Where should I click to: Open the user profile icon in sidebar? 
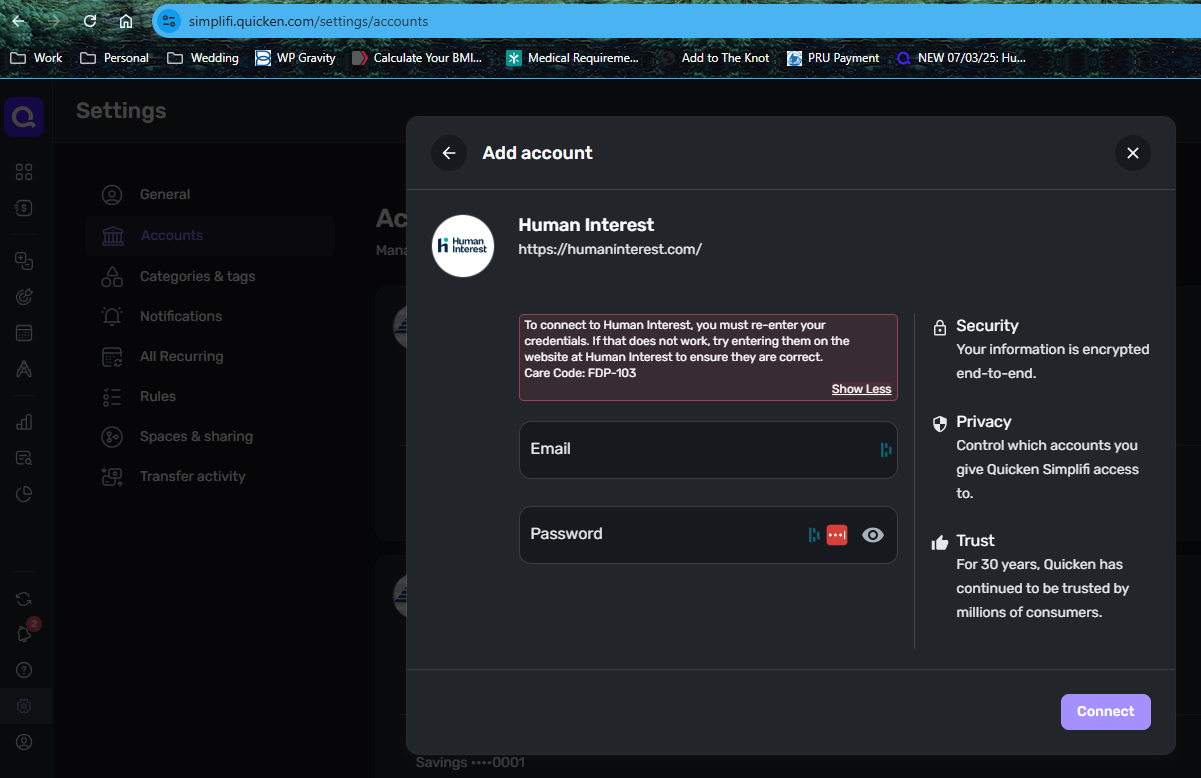coord(24,742)
